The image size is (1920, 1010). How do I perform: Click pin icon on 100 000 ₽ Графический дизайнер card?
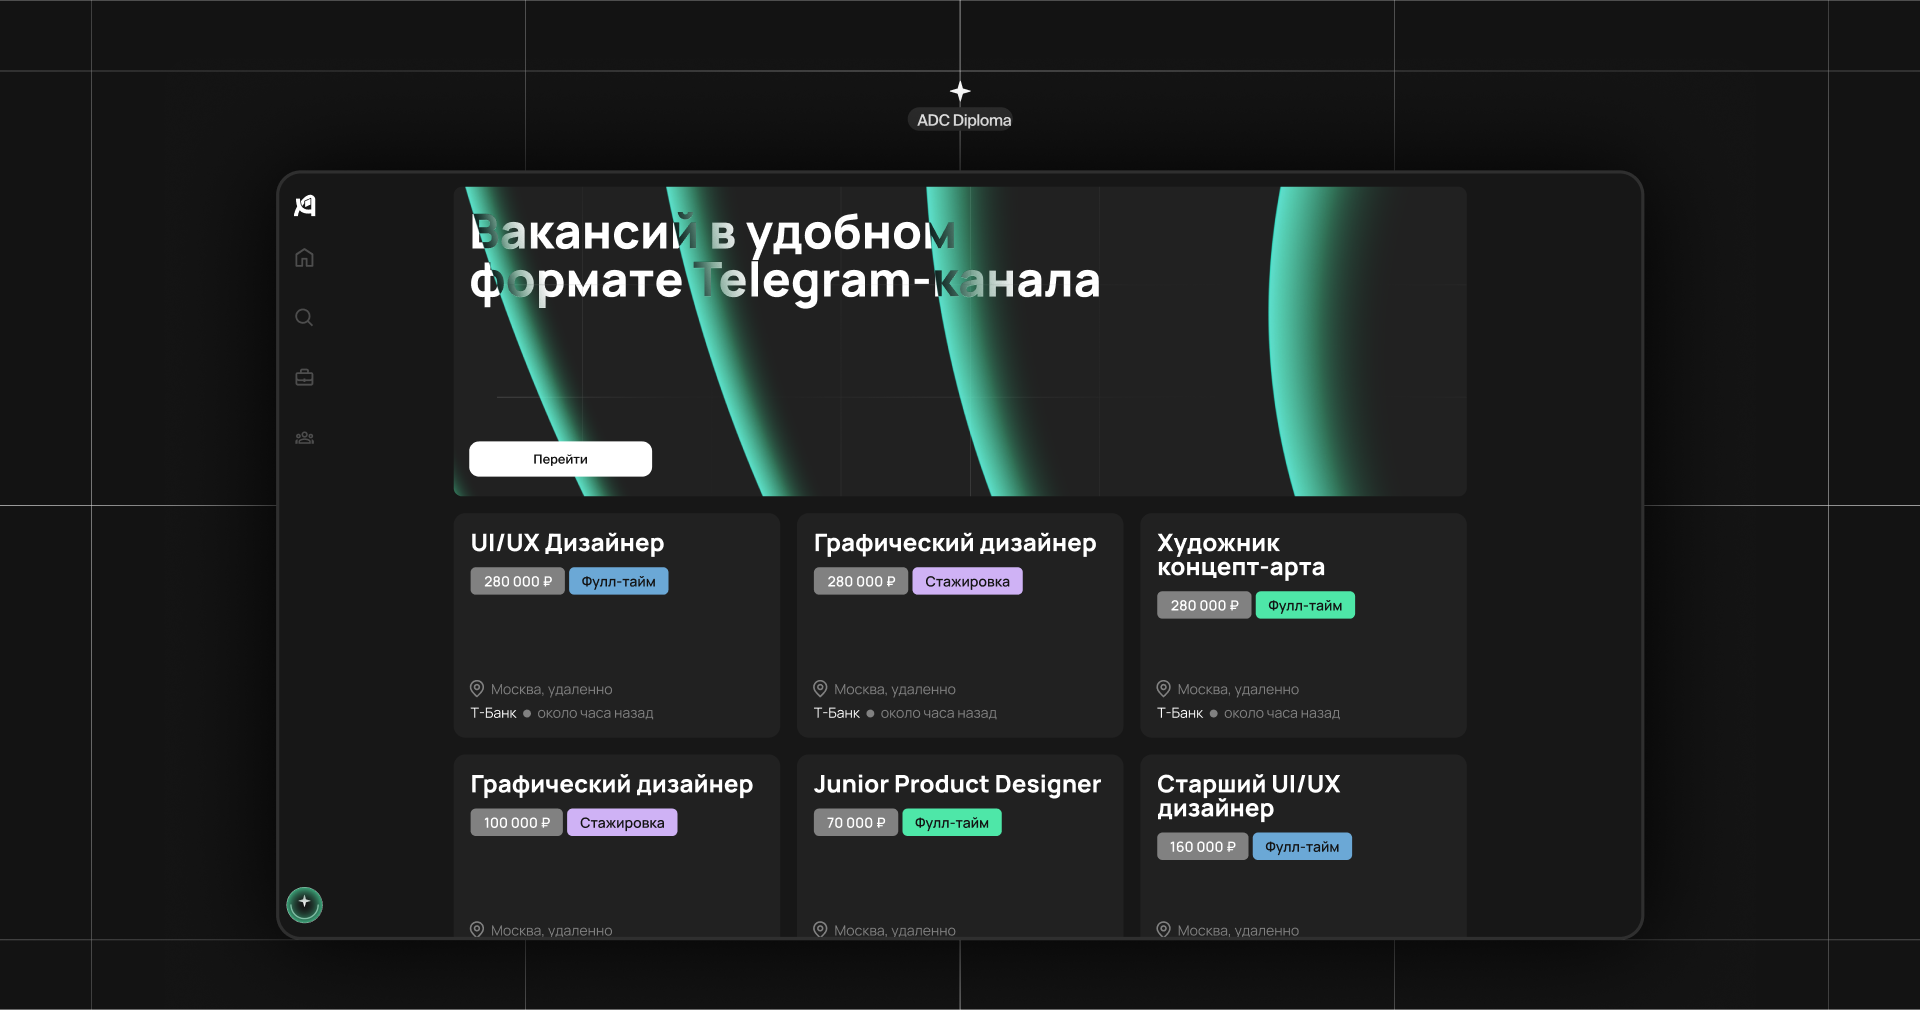point(477,929)
